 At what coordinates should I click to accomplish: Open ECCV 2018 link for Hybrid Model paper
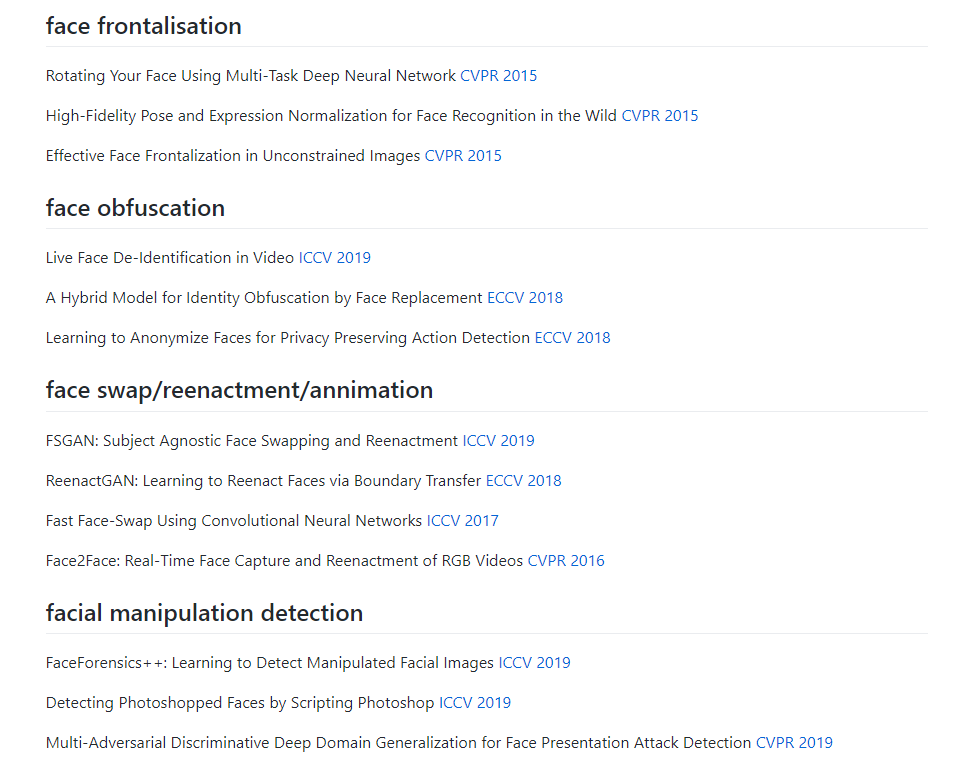[x=525, y=298]
